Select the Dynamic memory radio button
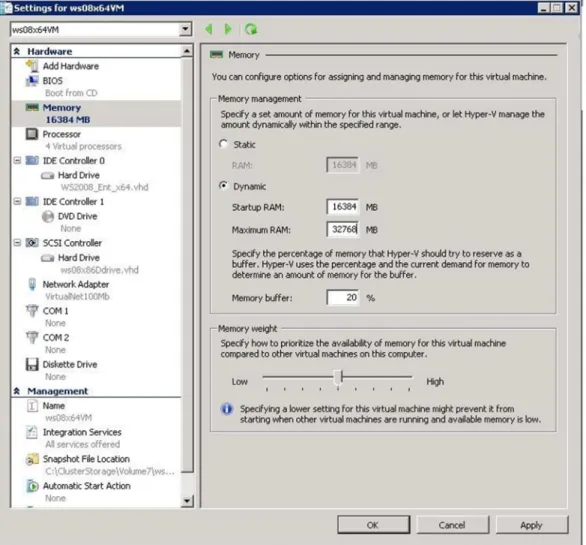This screenshot has height=545, width=586. pyautogui.click(x=223, y=186)
